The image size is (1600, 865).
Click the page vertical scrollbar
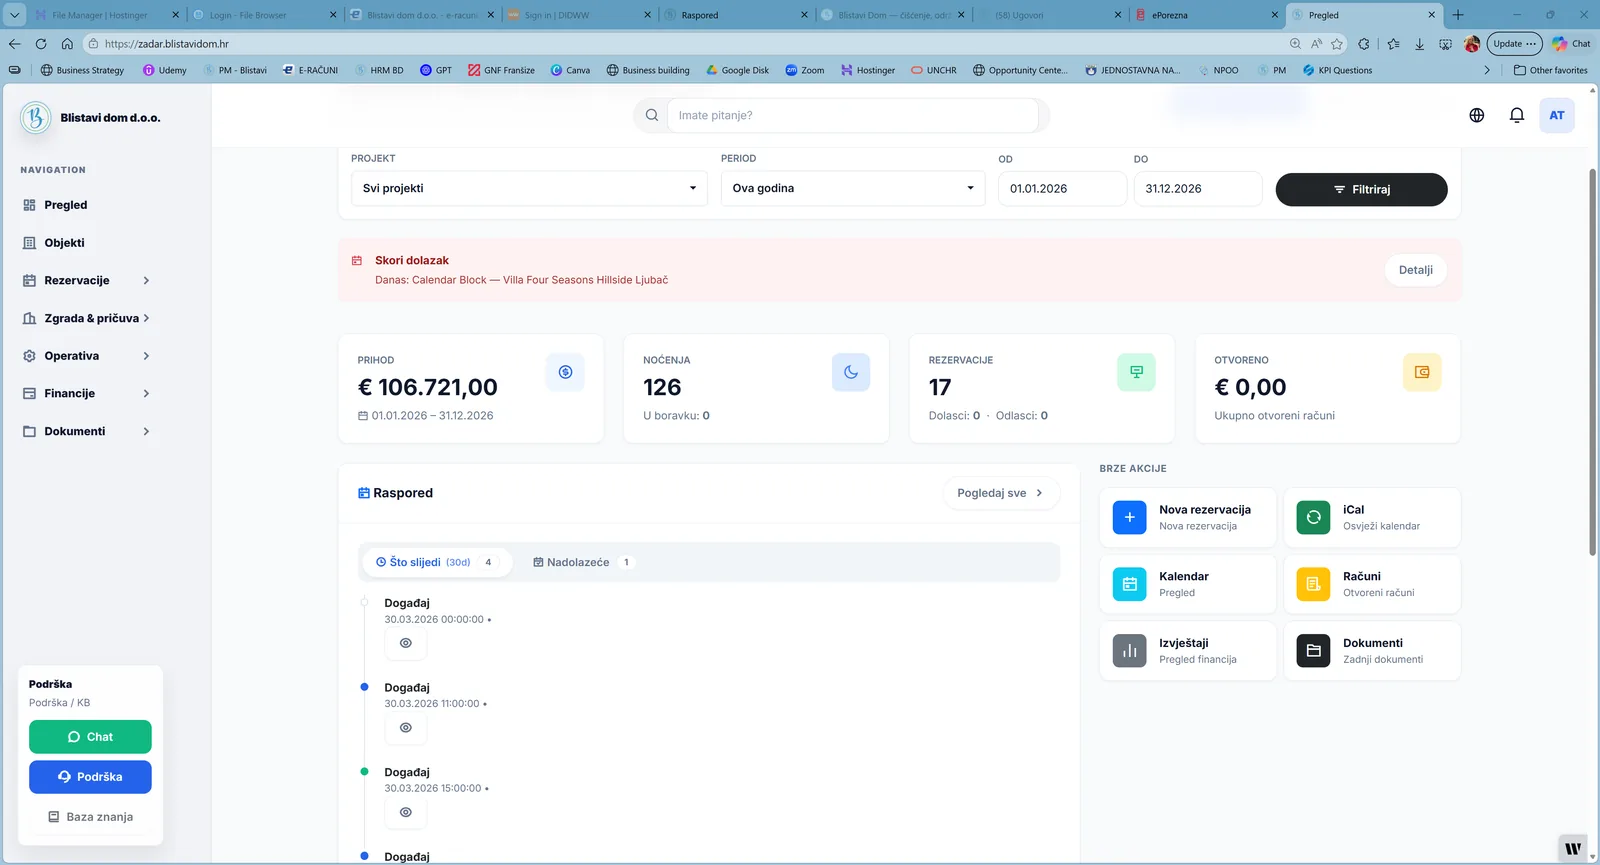[1592, 360]
